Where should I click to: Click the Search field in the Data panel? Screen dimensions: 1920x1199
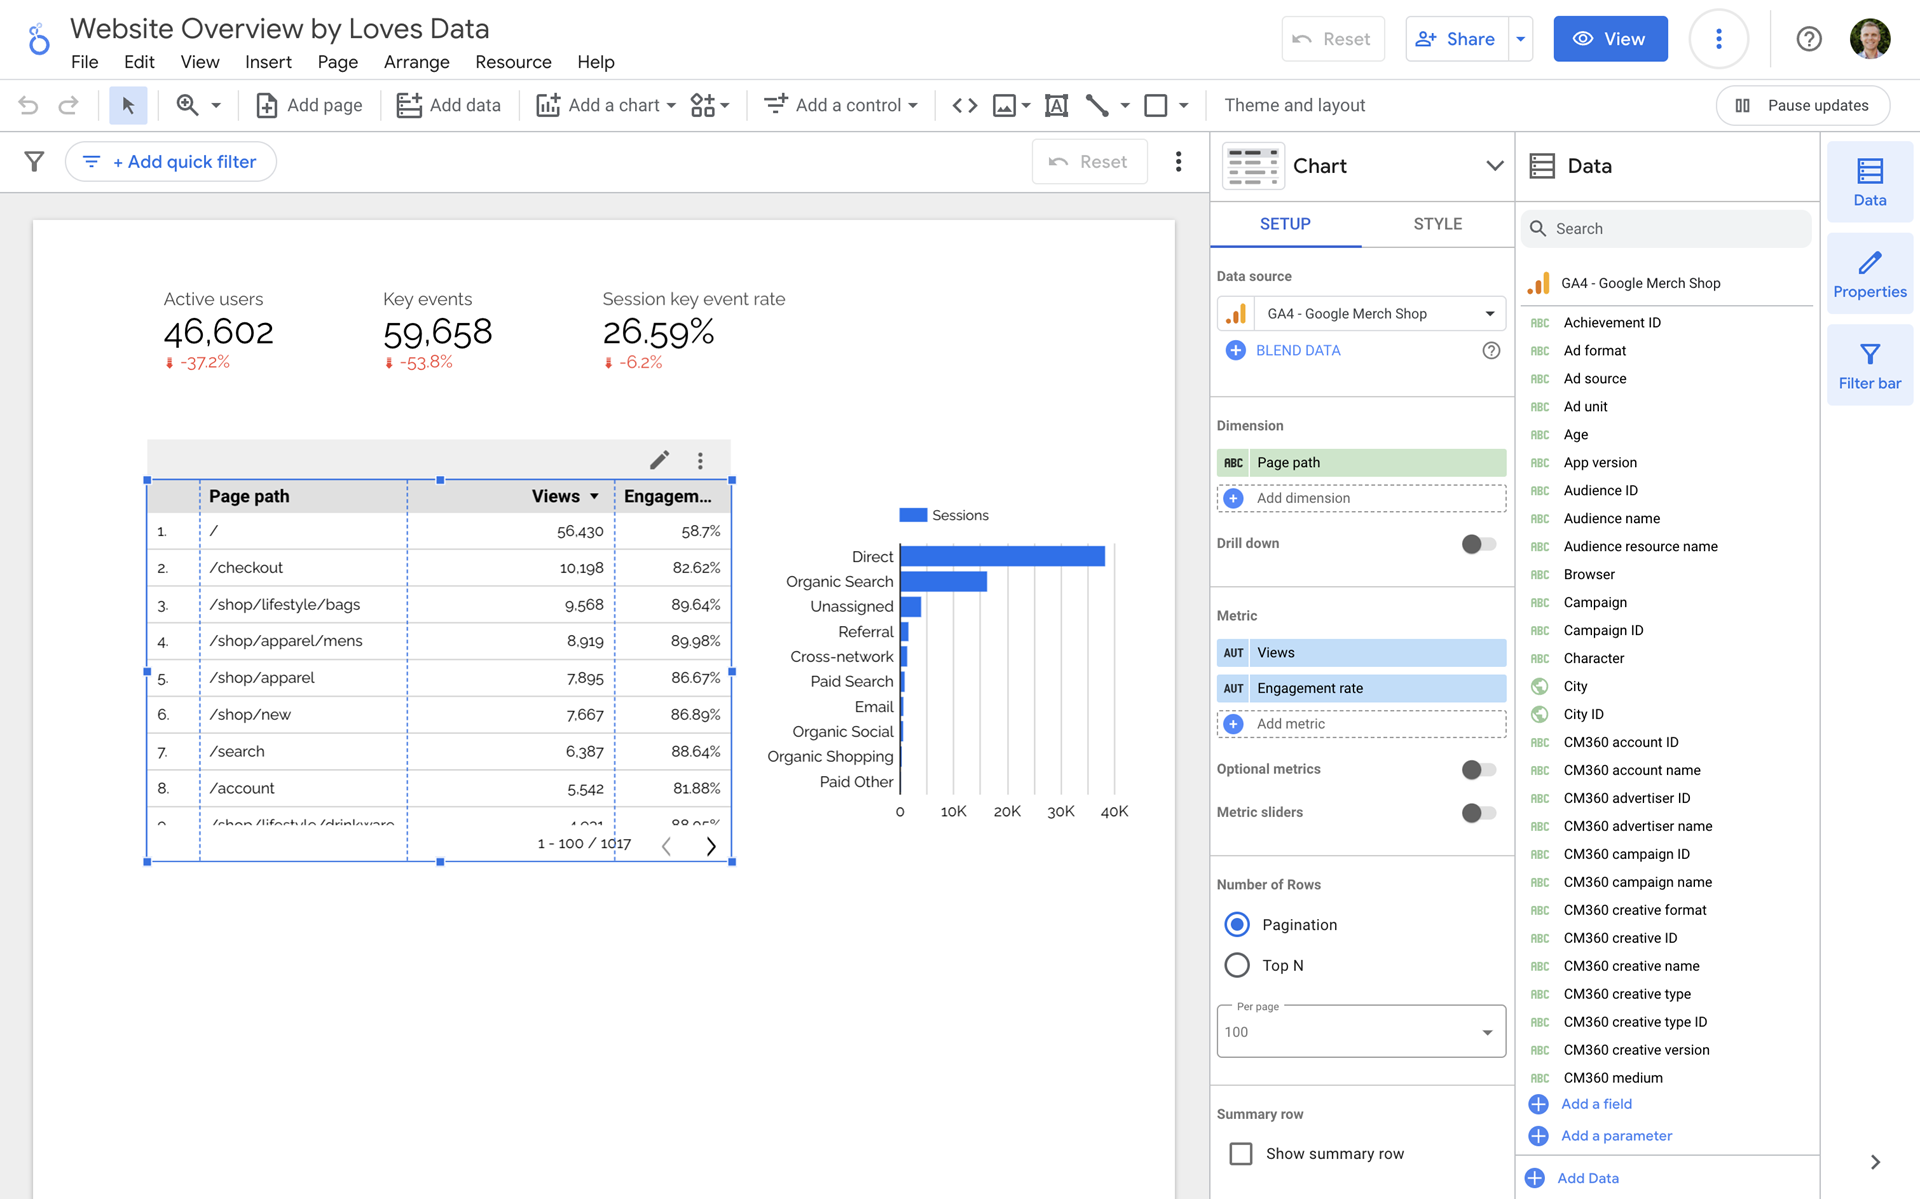[x=1665, y=228]
